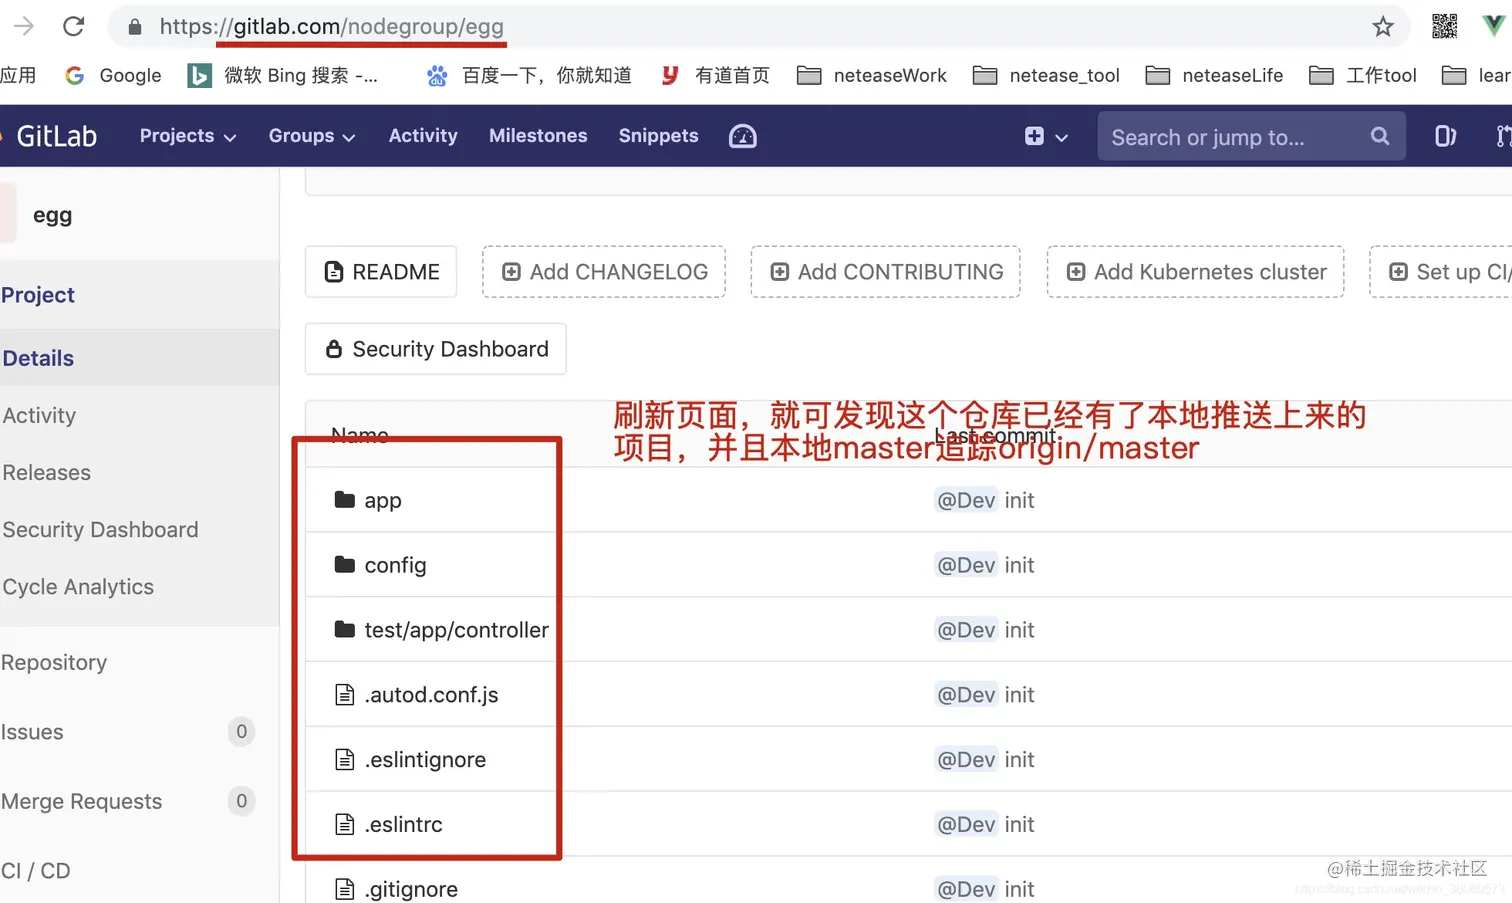Click the .eslintrc file icon

point(345,824)
